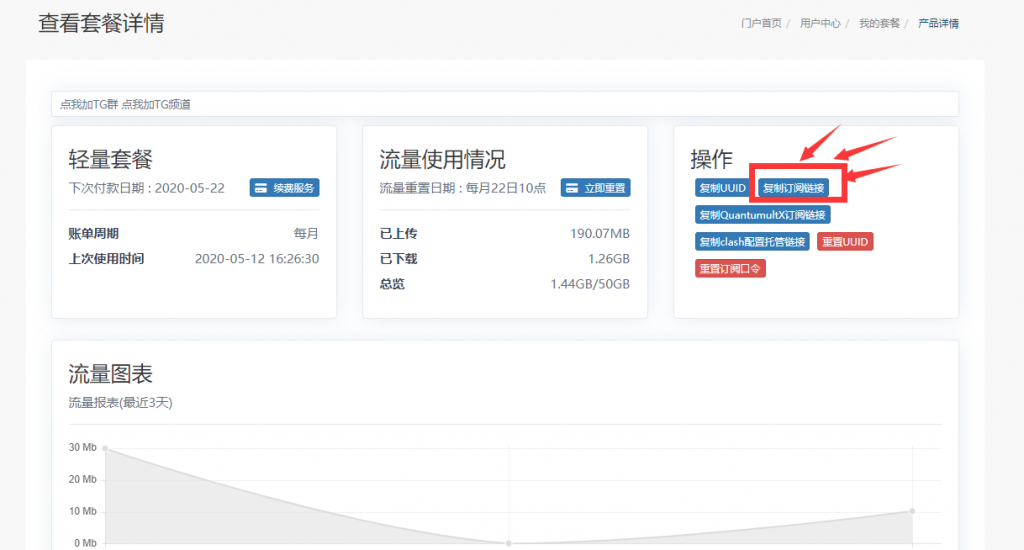Viewport: 1024px width, 550px height.
Task: Click the 立即重置 reset traffic button
Action: [x=595, y=188]
